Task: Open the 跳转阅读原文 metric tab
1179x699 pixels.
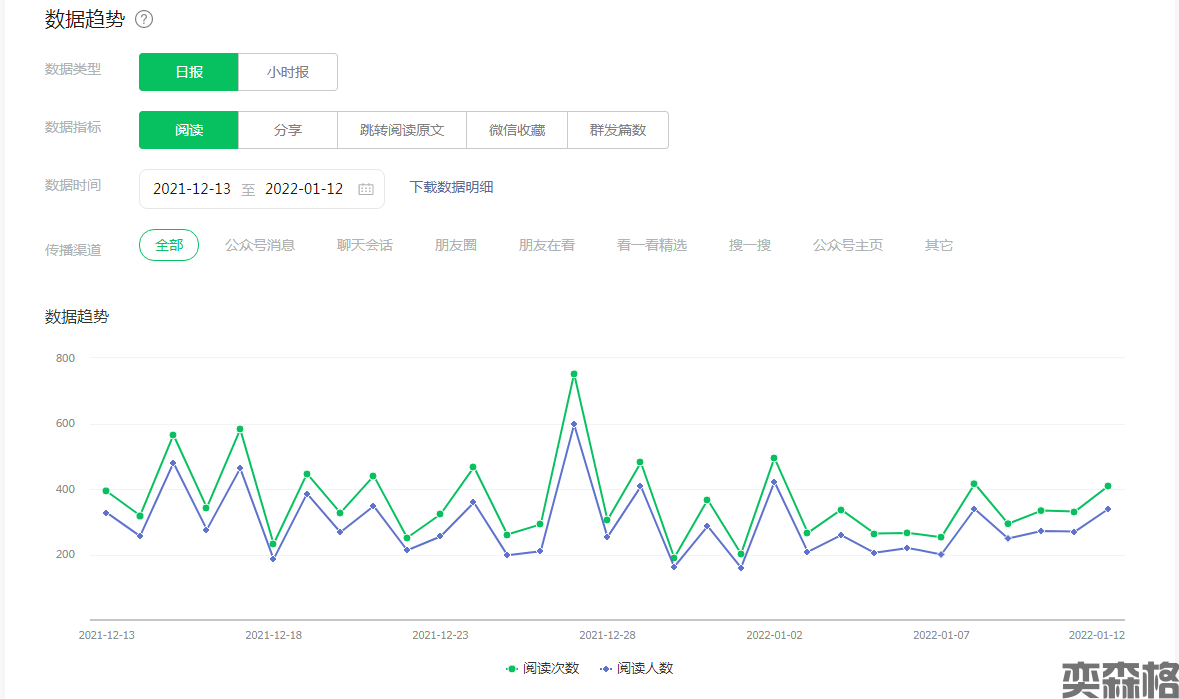Action: pyautogui.click(x=402, y=130)
